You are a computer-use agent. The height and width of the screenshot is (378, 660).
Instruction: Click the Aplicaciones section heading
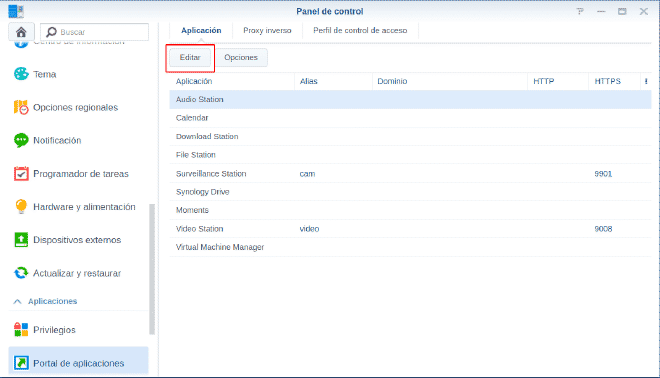[x=53, y=301]
